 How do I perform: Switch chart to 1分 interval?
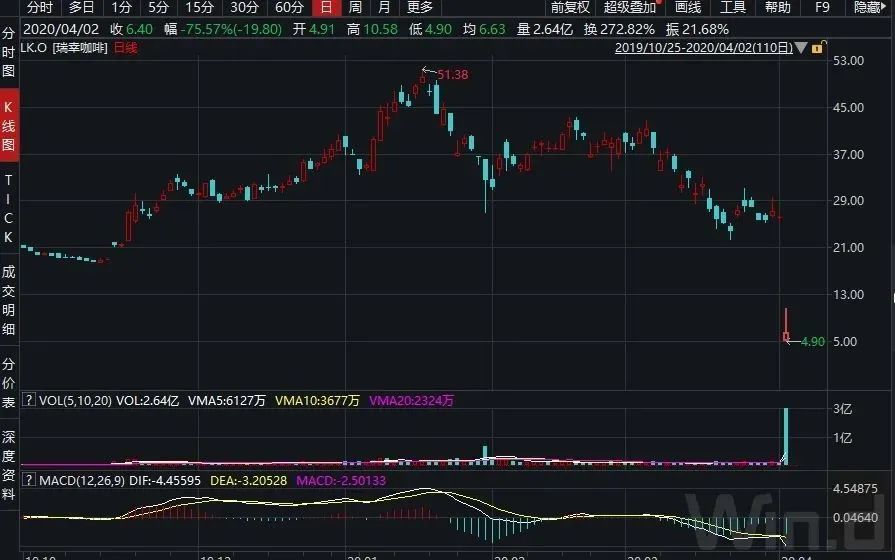(121, 7)
